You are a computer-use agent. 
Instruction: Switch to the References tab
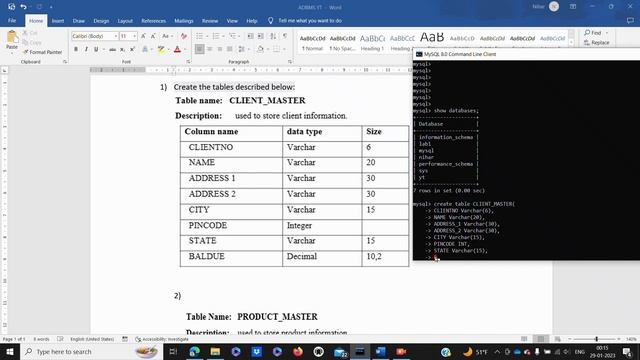[x=153, y=20]
